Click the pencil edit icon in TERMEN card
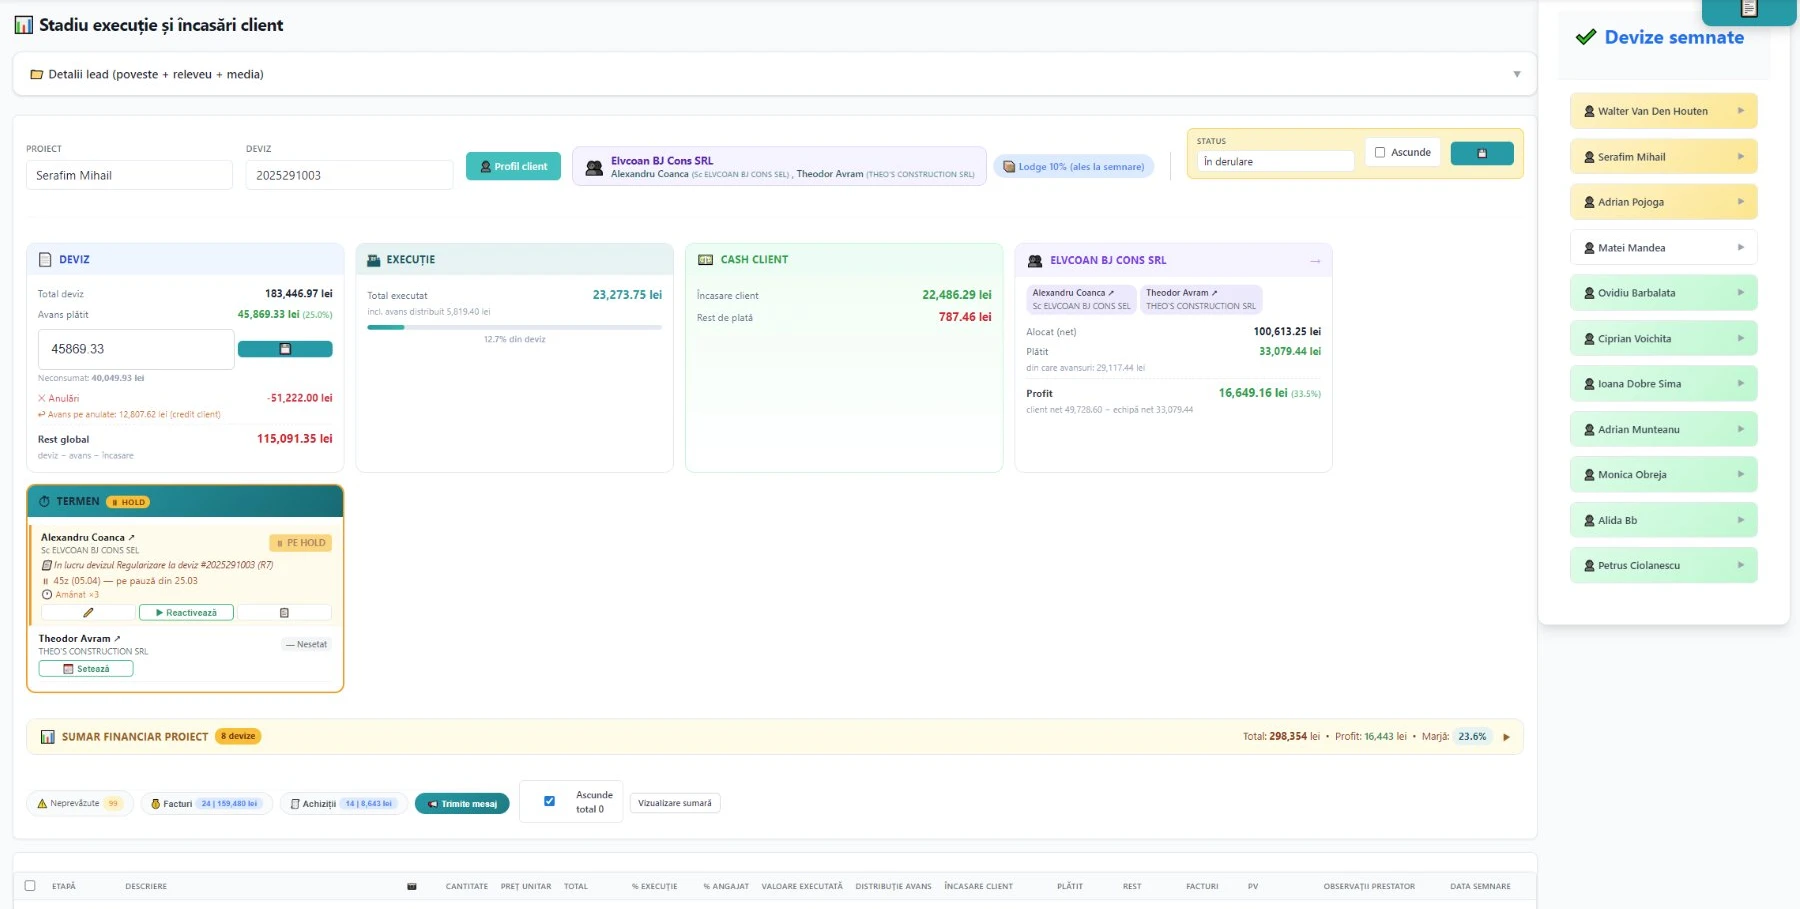This screenshot has height=909, width=1800. click(x=88, y=612)
